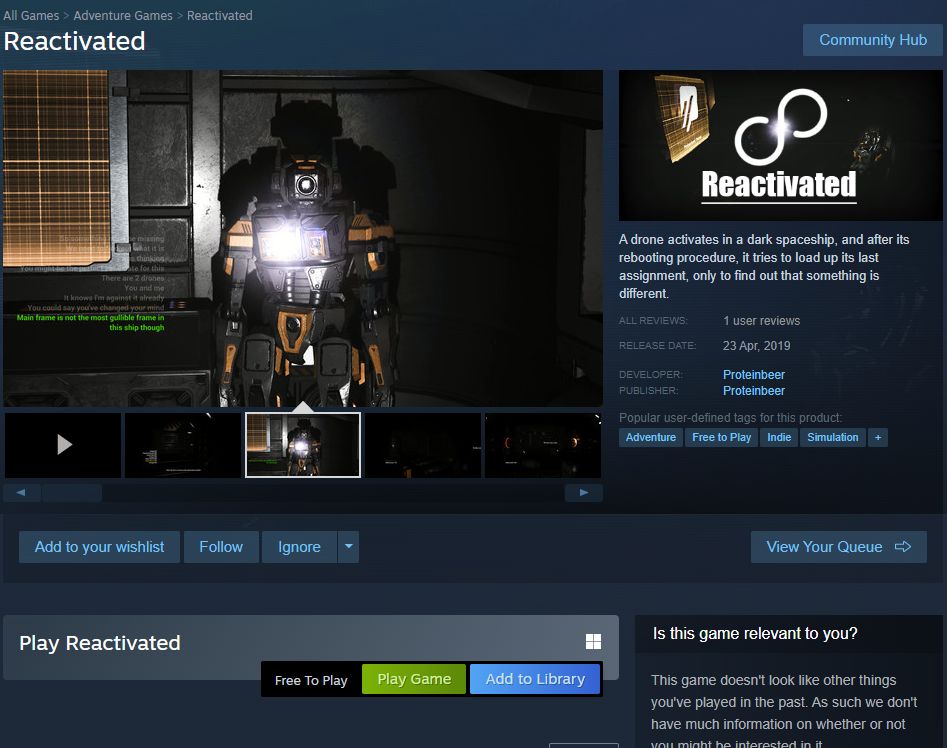Select the fourth dark corridor thumbnail
This screenshot has height=748, width=947.
tap(423, 444)
